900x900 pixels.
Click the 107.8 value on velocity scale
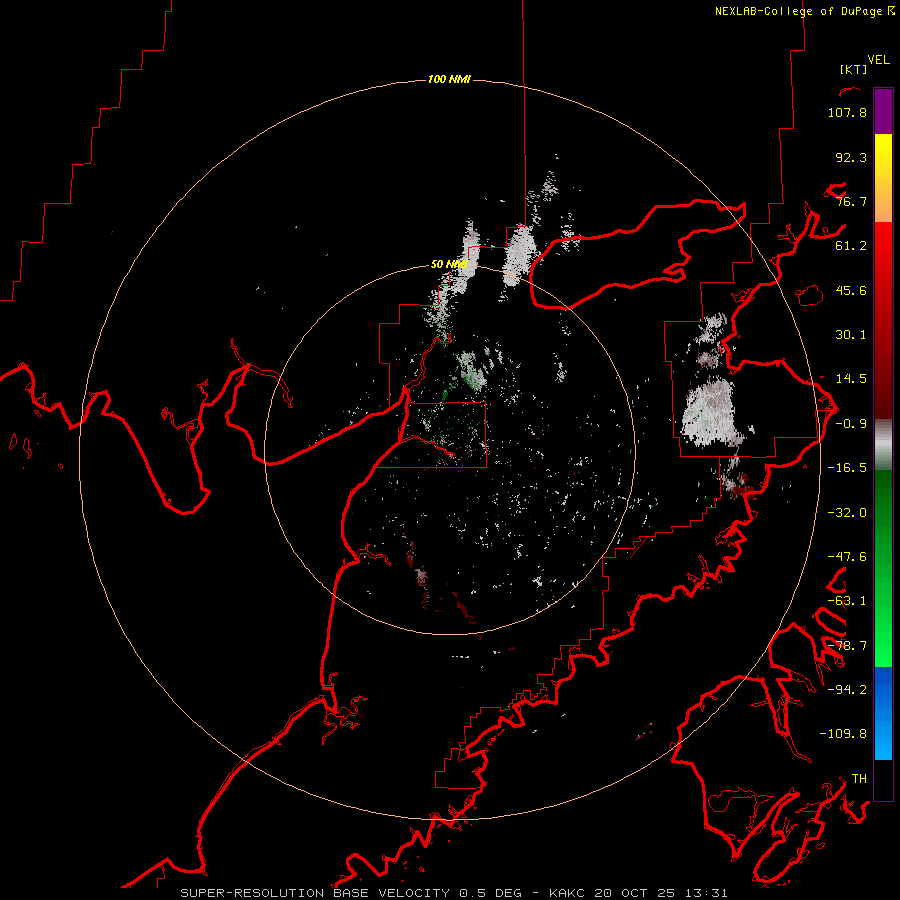[x=847, y=112]
